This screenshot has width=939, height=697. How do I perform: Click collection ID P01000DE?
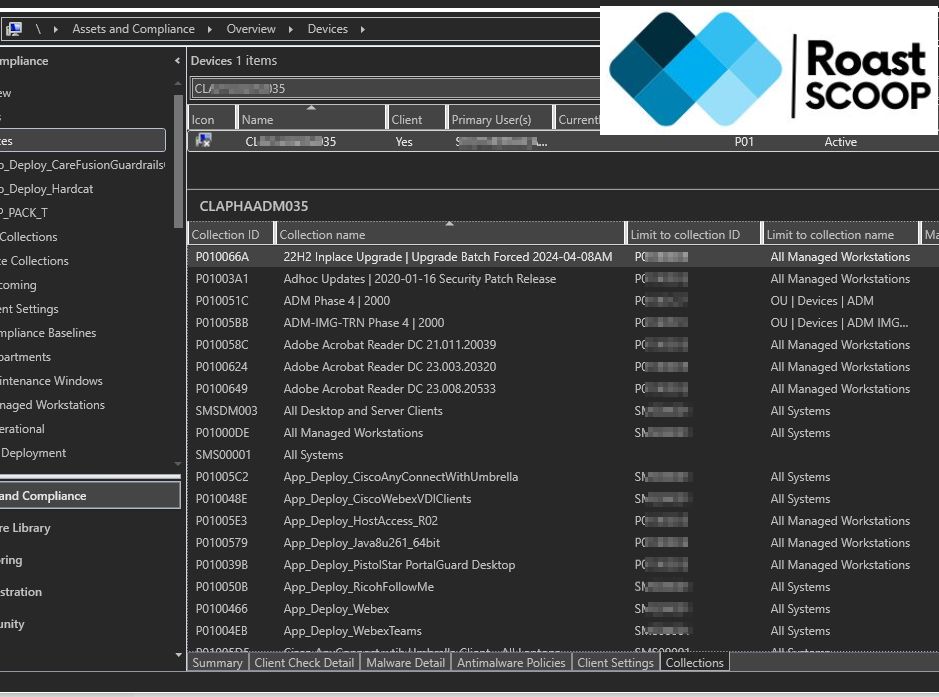pos(222,433)
